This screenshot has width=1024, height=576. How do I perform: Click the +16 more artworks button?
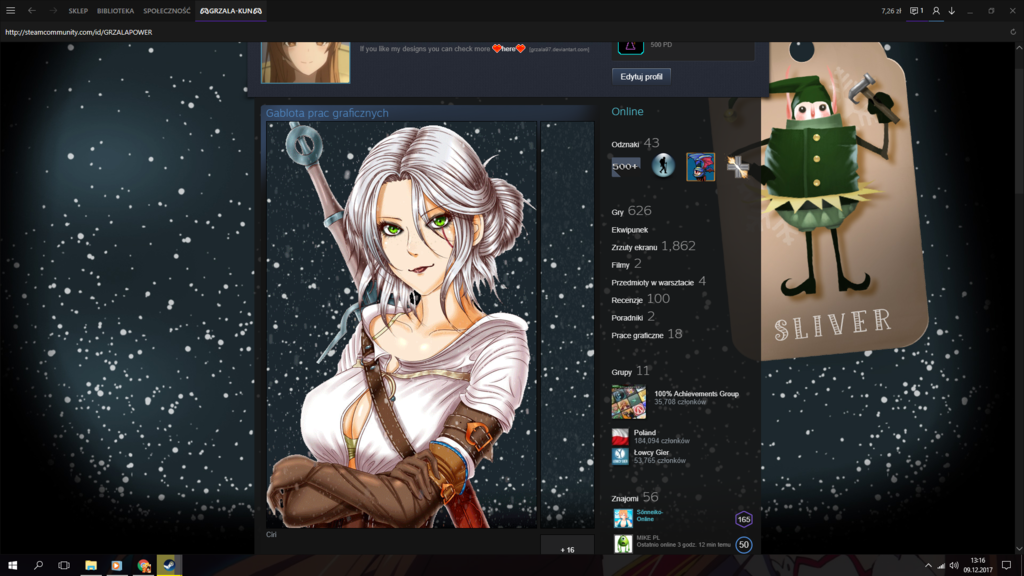568,545
